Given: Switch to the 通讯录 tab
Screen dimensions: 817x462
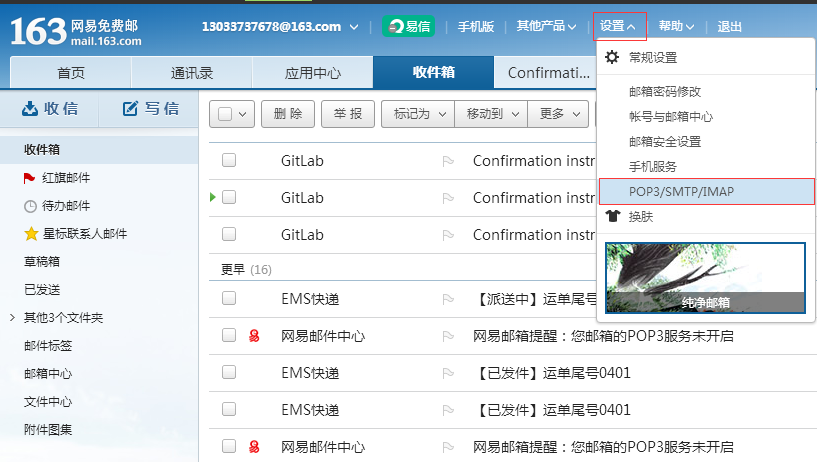Looking at the screenshot, I should [192, 72].
